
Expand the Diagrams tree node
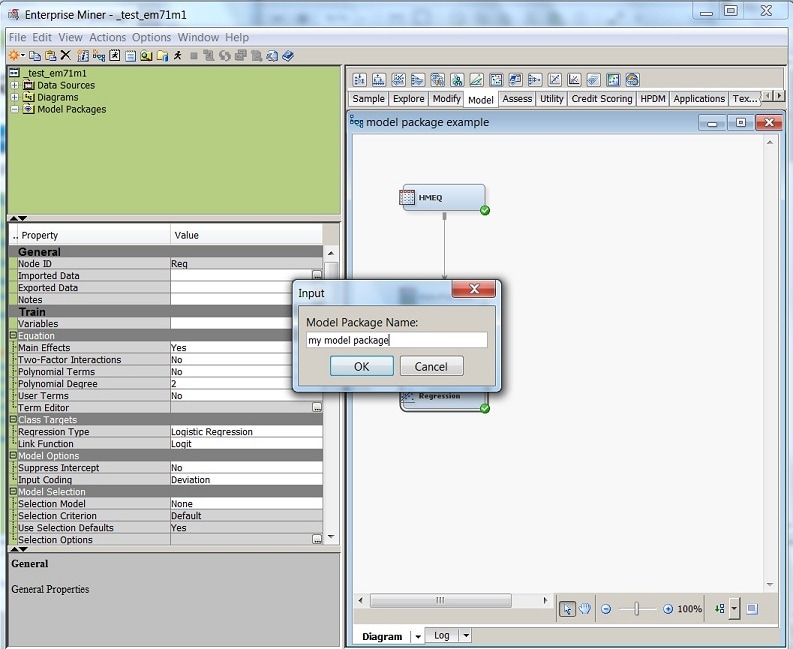[14, 97]
